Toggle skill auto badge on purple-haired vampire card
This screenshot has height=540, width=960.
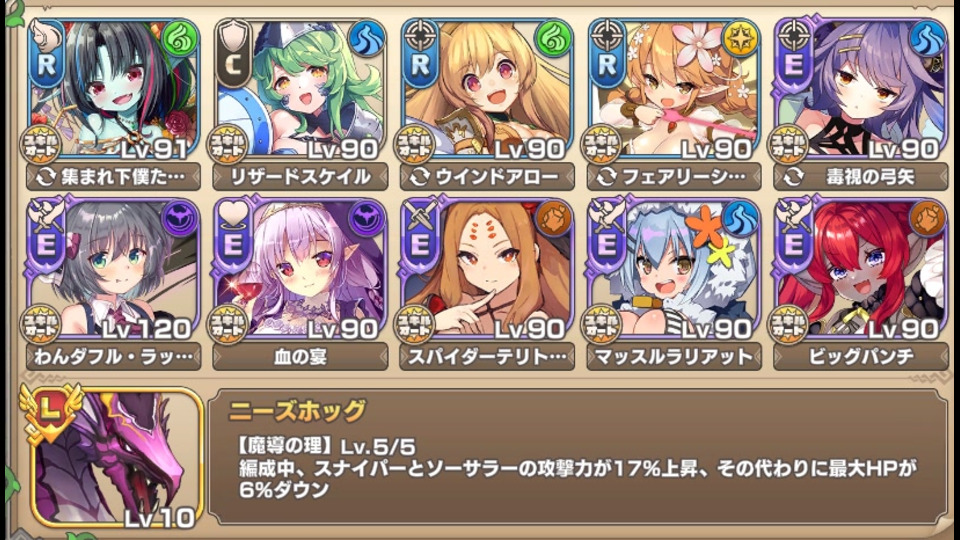(228, 324)
